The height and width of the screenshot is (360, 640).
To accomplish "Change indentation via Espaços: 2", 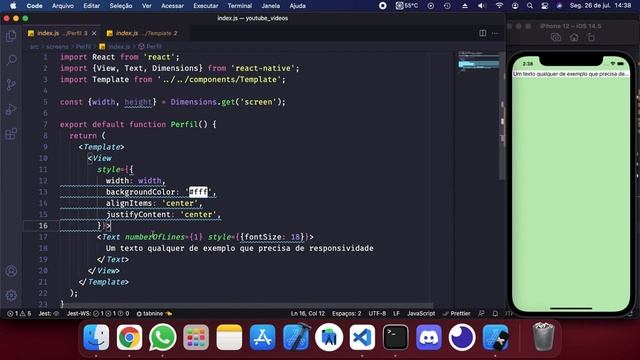I will (347, 313).
